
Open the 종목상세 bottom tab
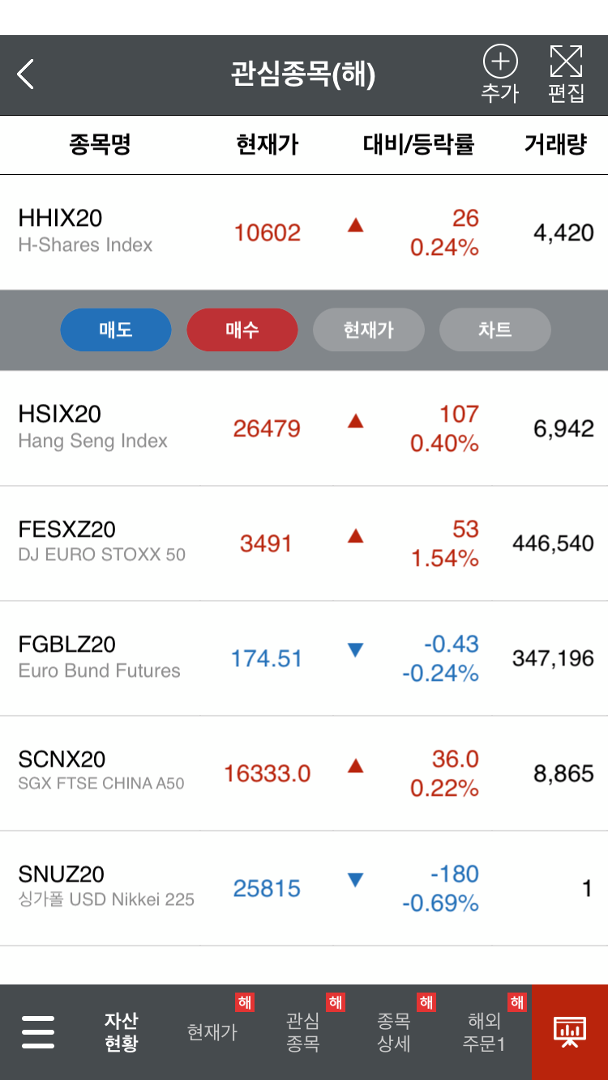(x=394, y=1032)
